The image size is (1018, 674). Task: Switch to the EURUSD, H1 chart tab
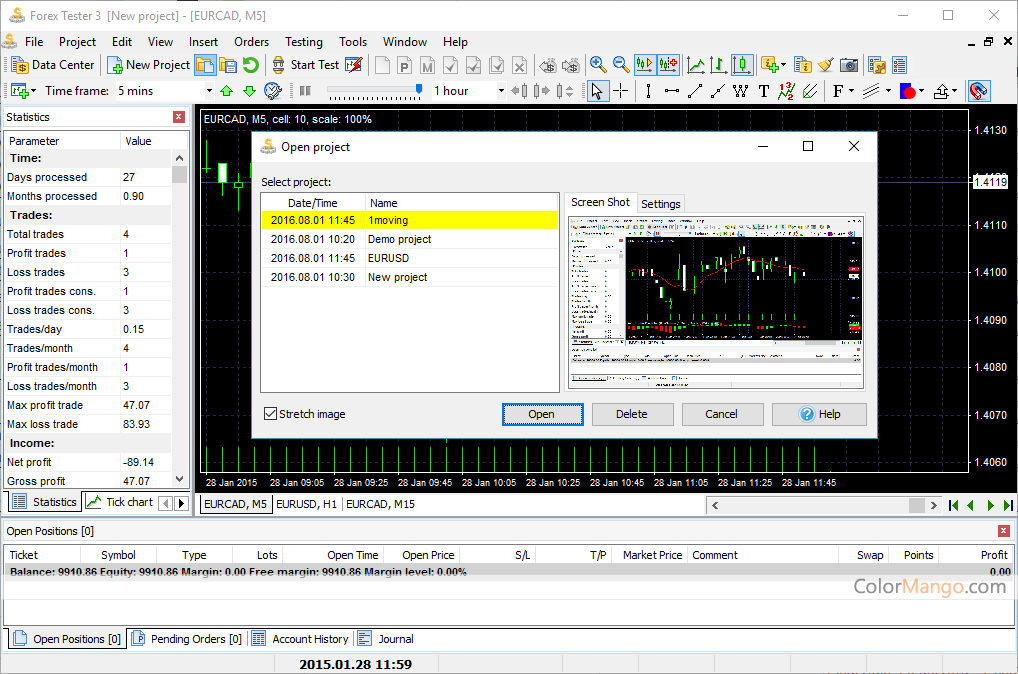(x=306, y=504)
